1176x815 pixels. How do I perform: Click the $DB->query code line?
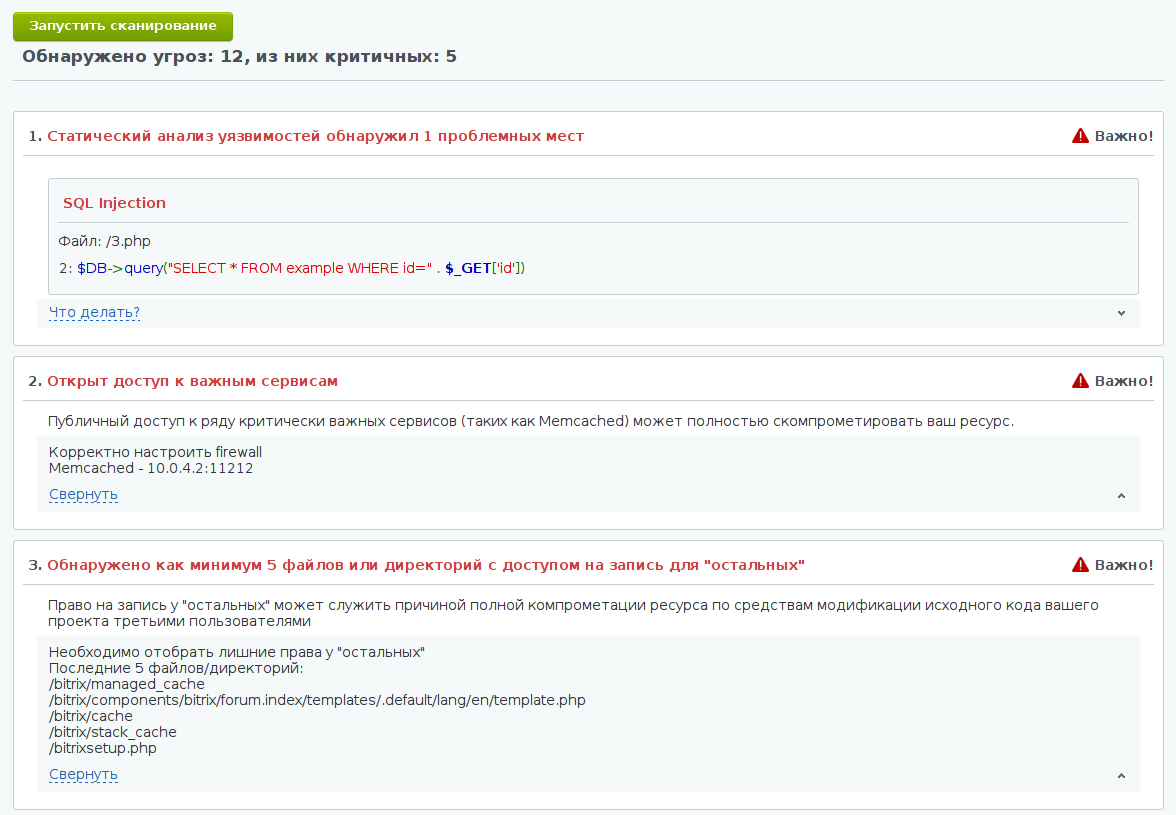[292, 268]
